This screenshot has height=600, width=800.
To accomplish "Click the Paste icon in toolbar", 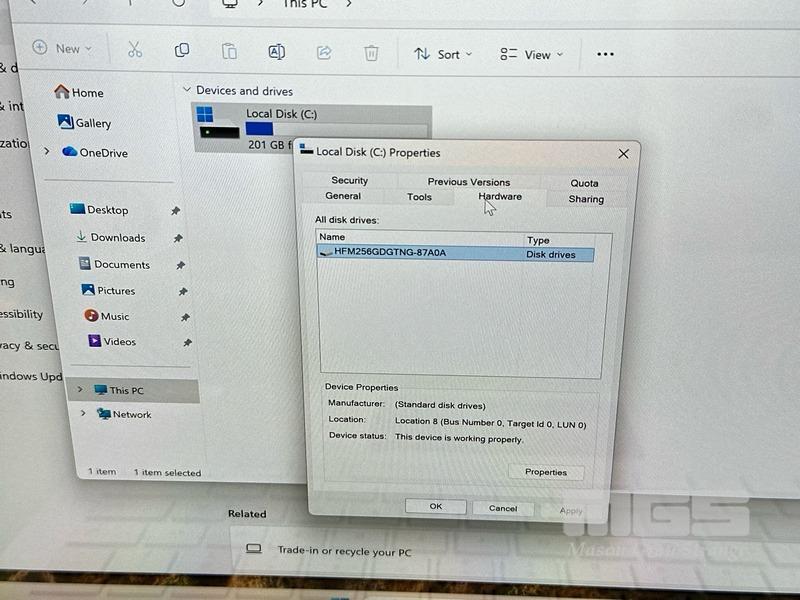I will (229, 52).
